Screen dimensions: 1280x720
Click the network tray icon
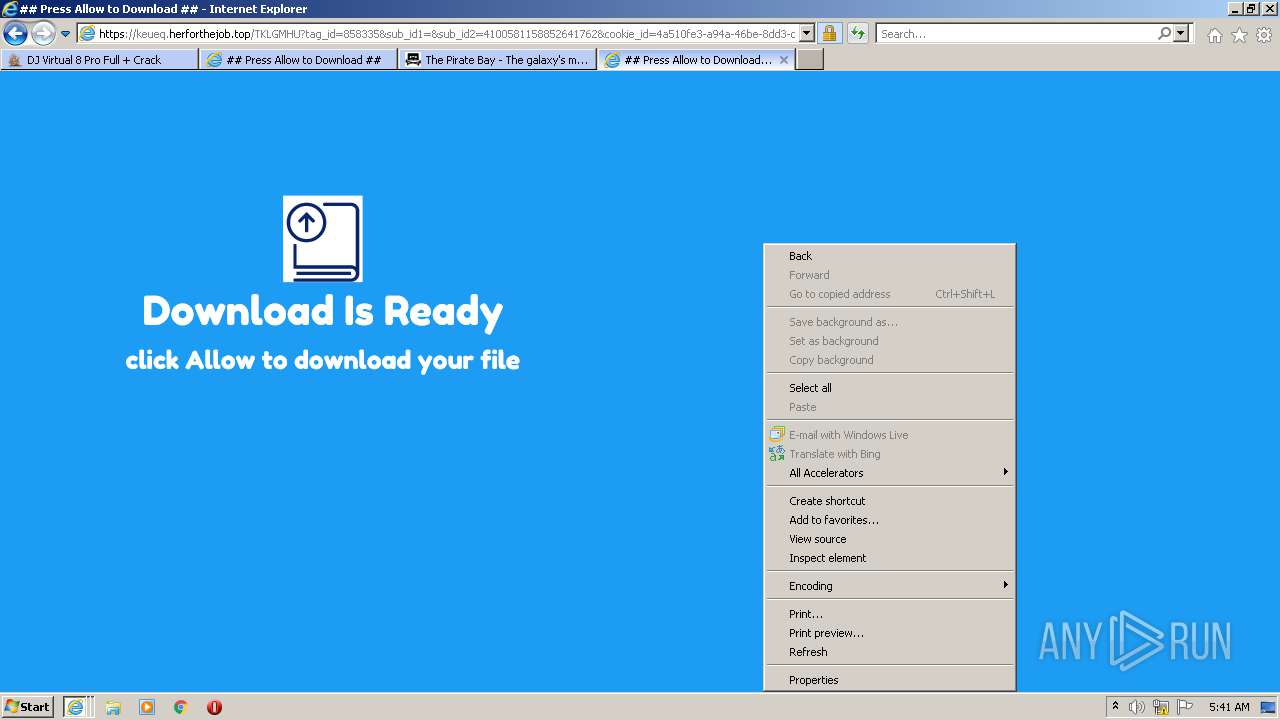[1161, 707]
